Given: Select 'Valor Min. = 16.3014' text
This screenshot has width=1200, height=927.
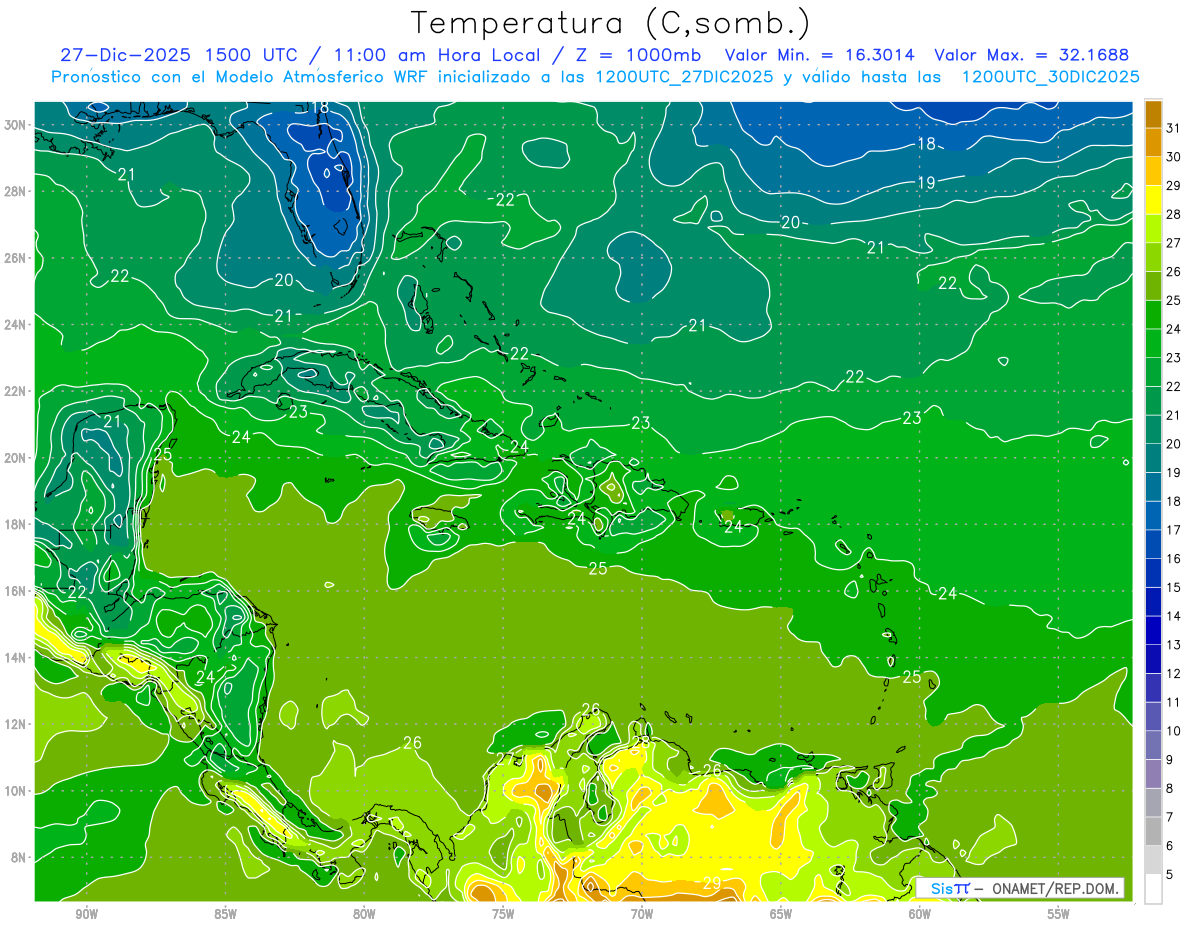Looking at the screenshot, I should point(820,55).
